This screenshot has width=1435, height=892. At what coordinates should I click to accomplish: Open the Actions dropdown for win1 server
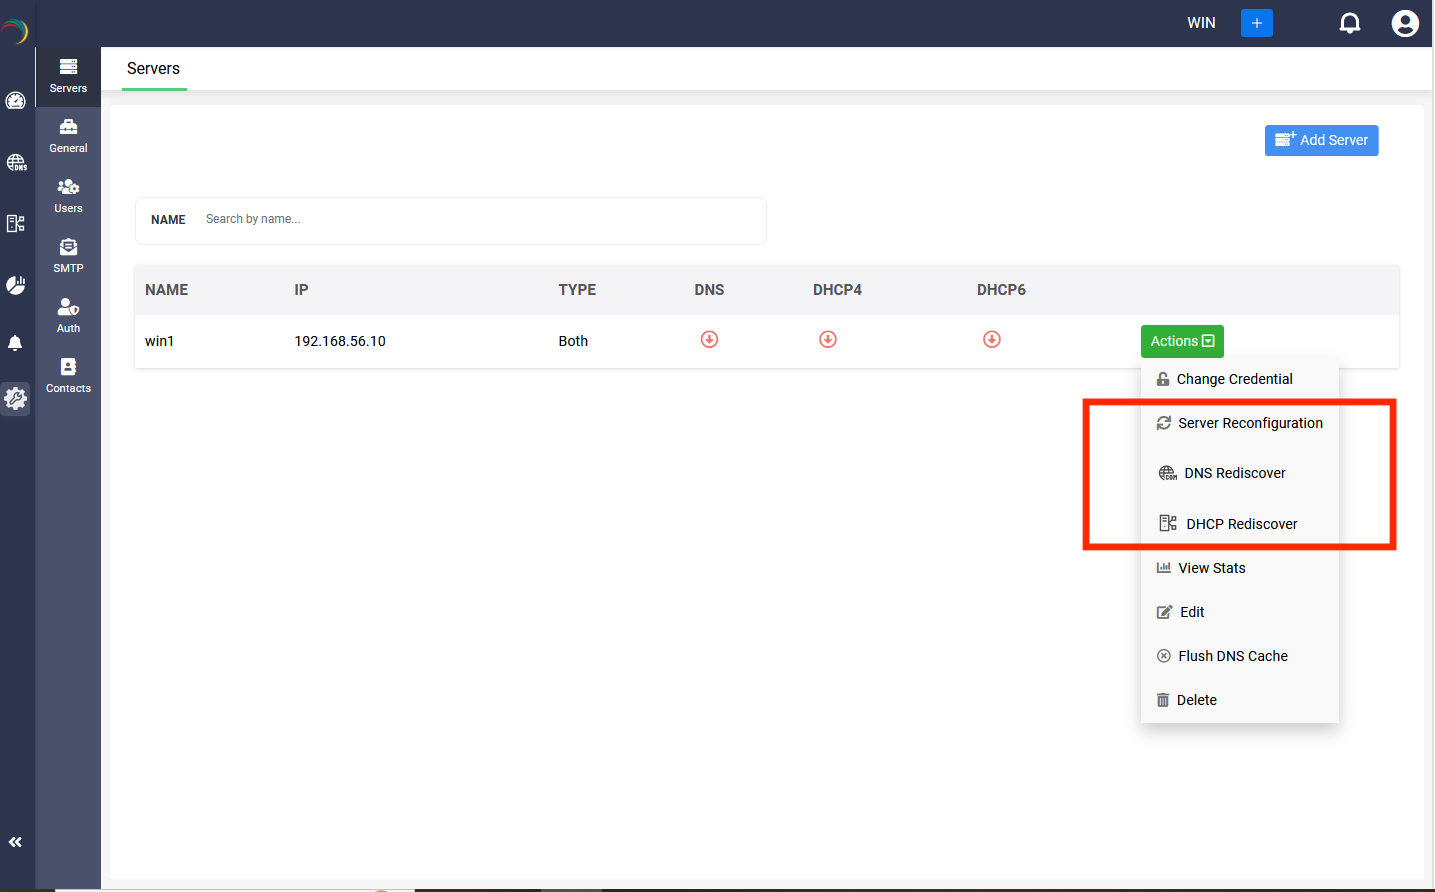pos(1182,341)
